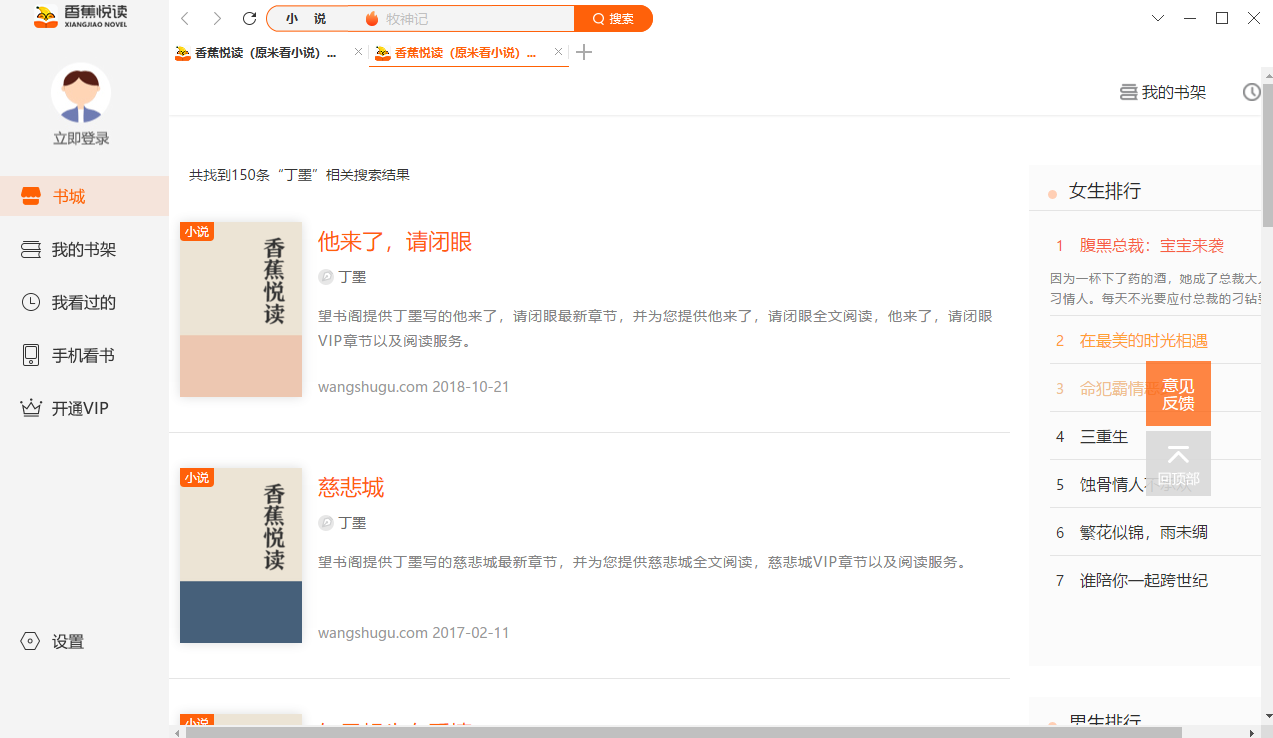Click the description text of 他来了，请闭眼
This screenshot has width=1273, height=738.
point(655,328)
